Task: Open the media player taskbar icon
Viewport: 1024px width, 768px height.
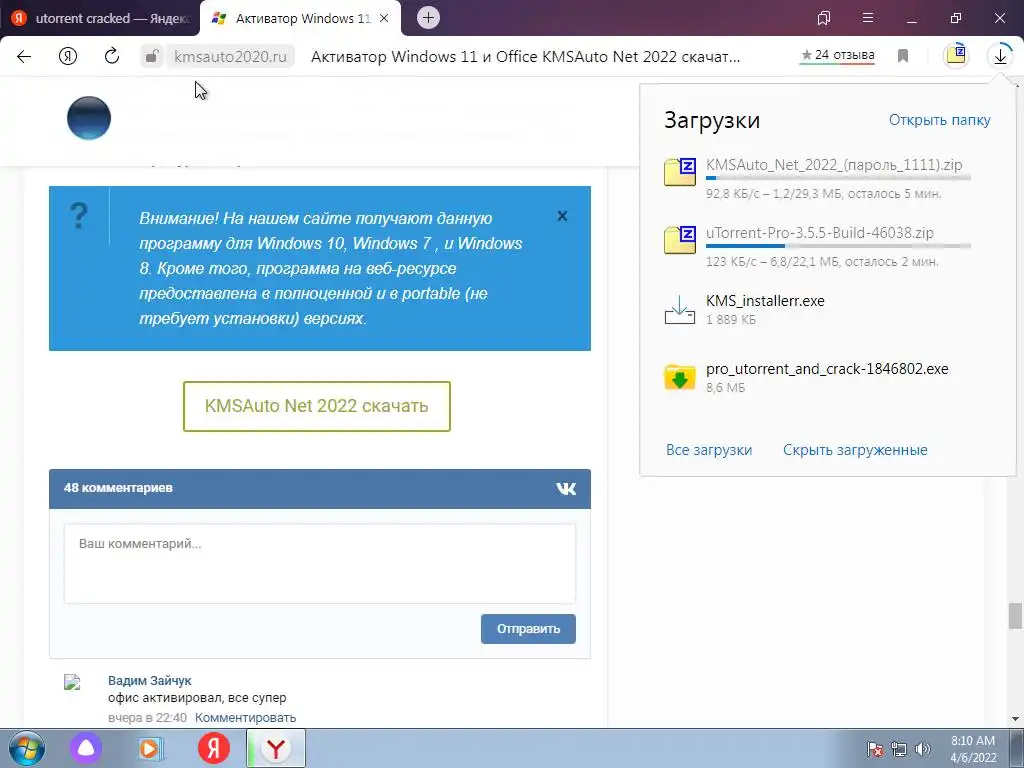Action: click(150, 748)
